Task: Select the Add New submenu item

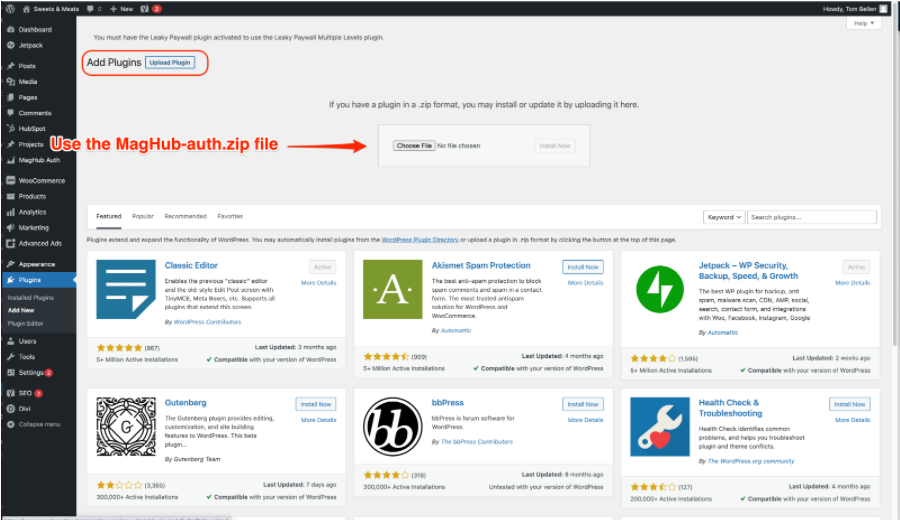Action: (21, 310)
